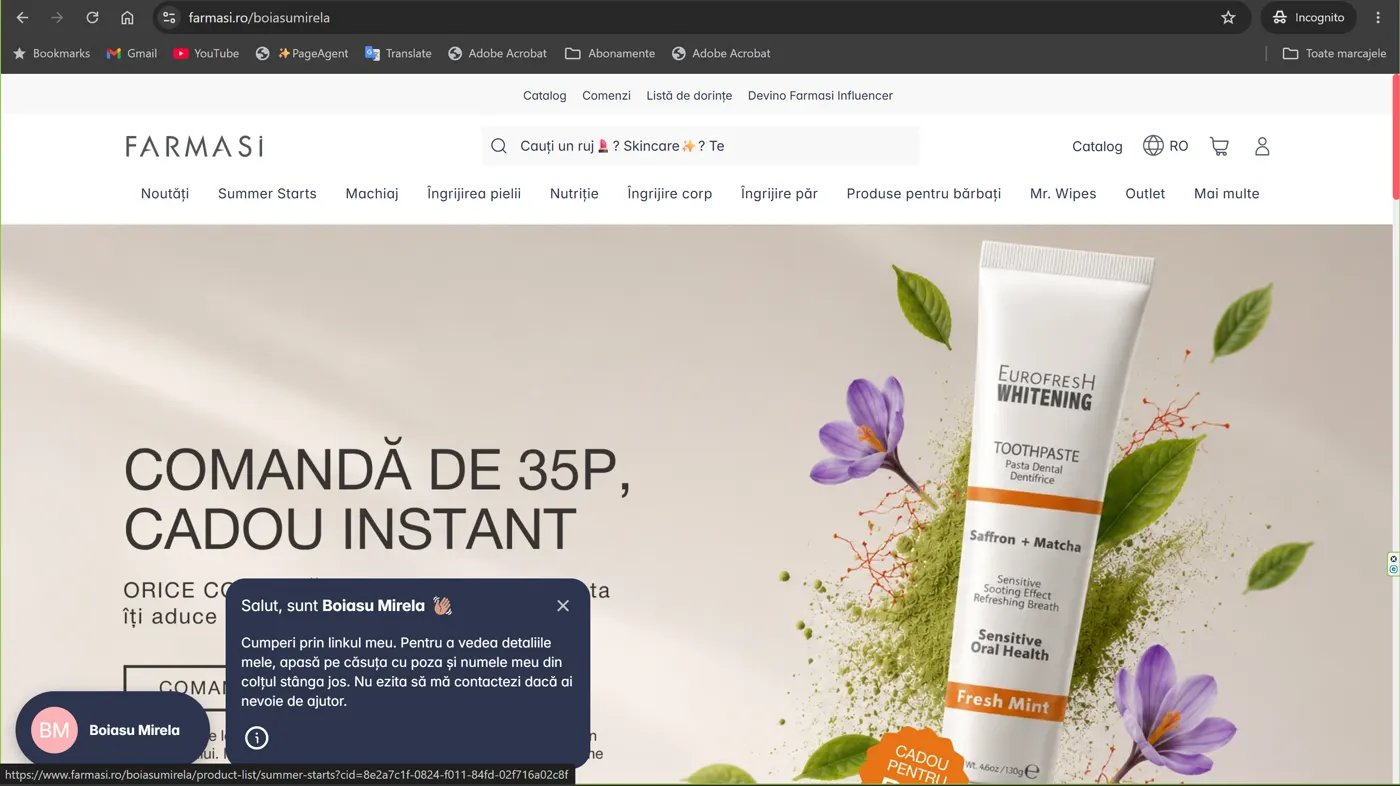Open the Bookmarks shortcut in bookmarks bar
1400x786 pixels.
click(51, 53)
